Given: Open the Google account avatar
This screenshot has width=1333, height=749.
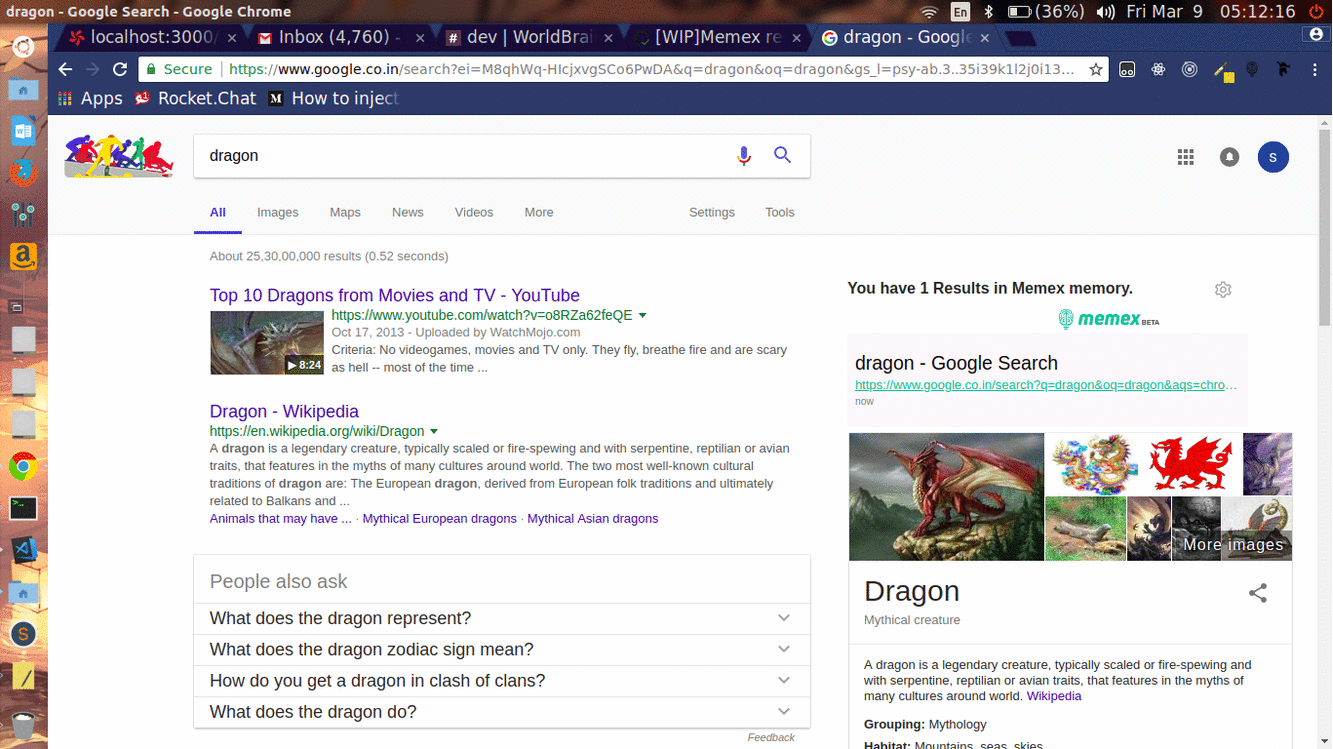Looking at the screenshot, I should pyautogui.click(x=1273, y=157).
